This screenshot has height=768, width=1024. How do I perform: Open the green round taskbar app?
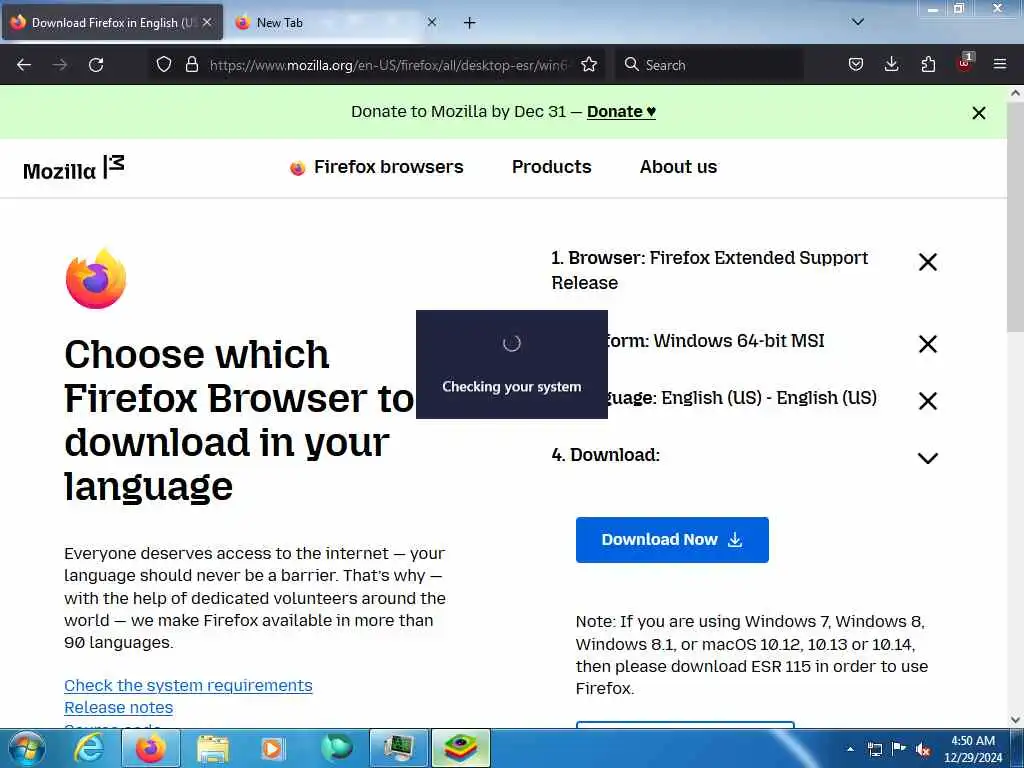336,748
